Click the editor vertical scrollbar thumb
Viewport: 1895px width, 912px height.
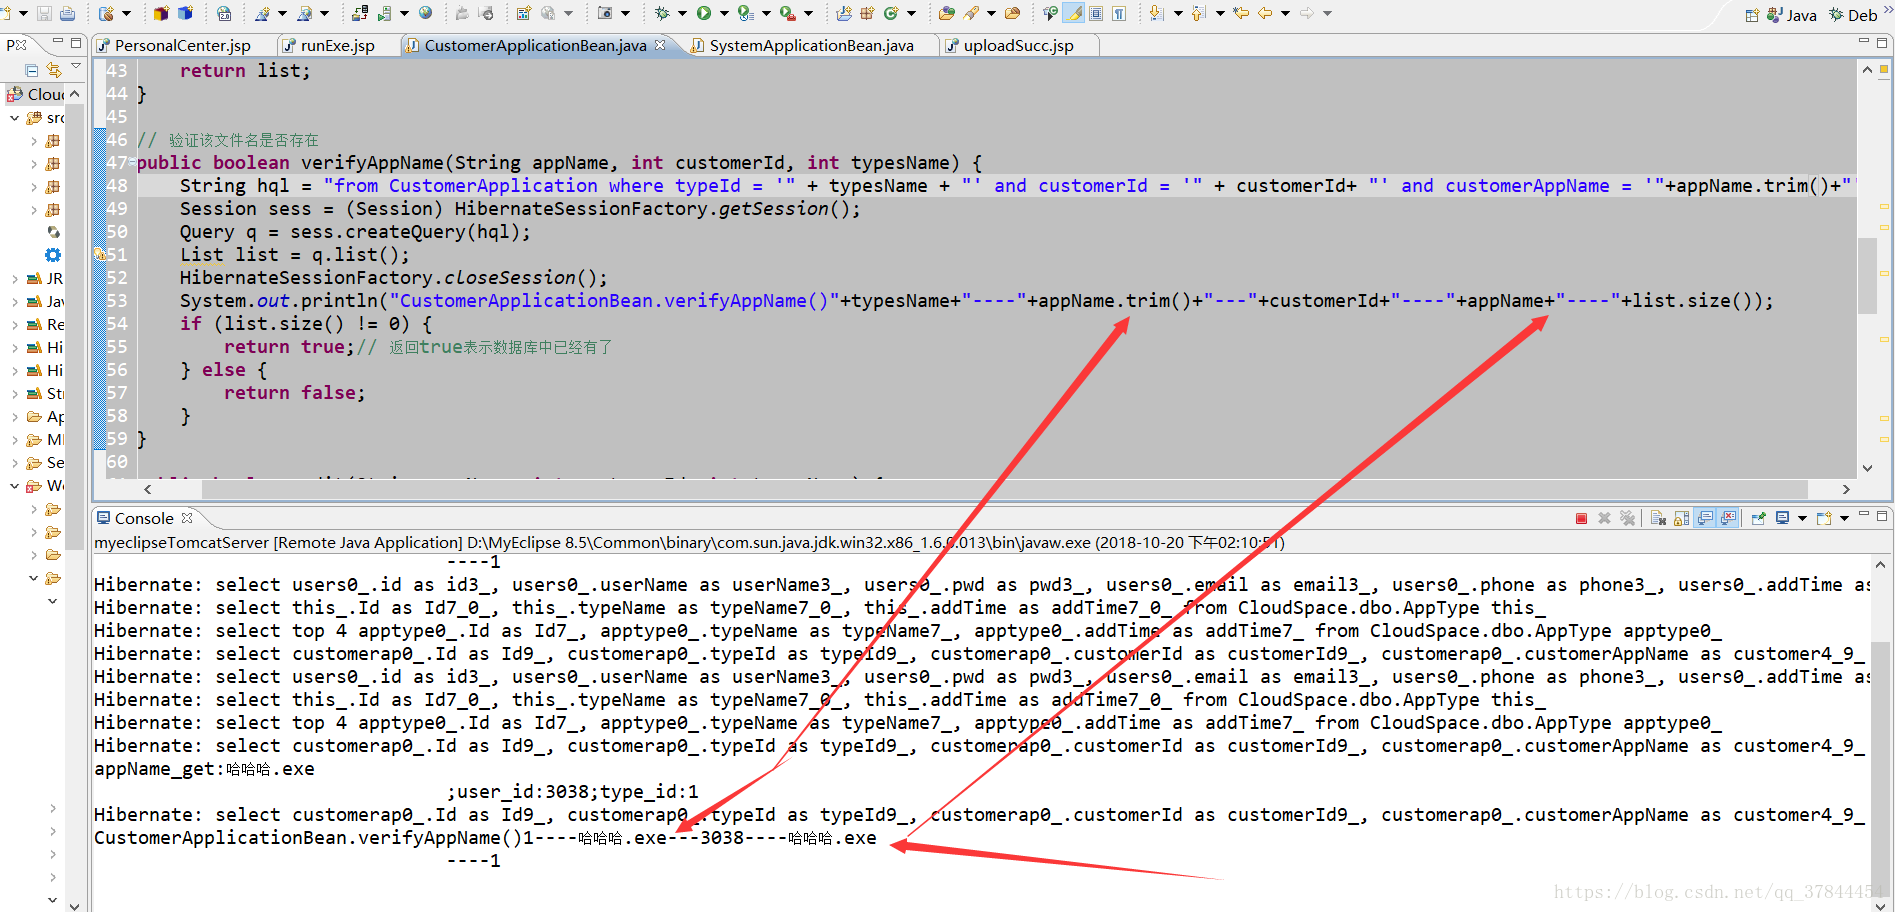tap(1866, 275)
